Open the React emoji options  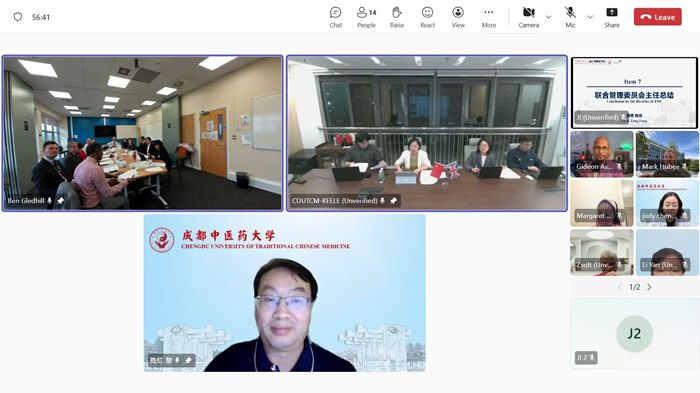tap(427, 17)
